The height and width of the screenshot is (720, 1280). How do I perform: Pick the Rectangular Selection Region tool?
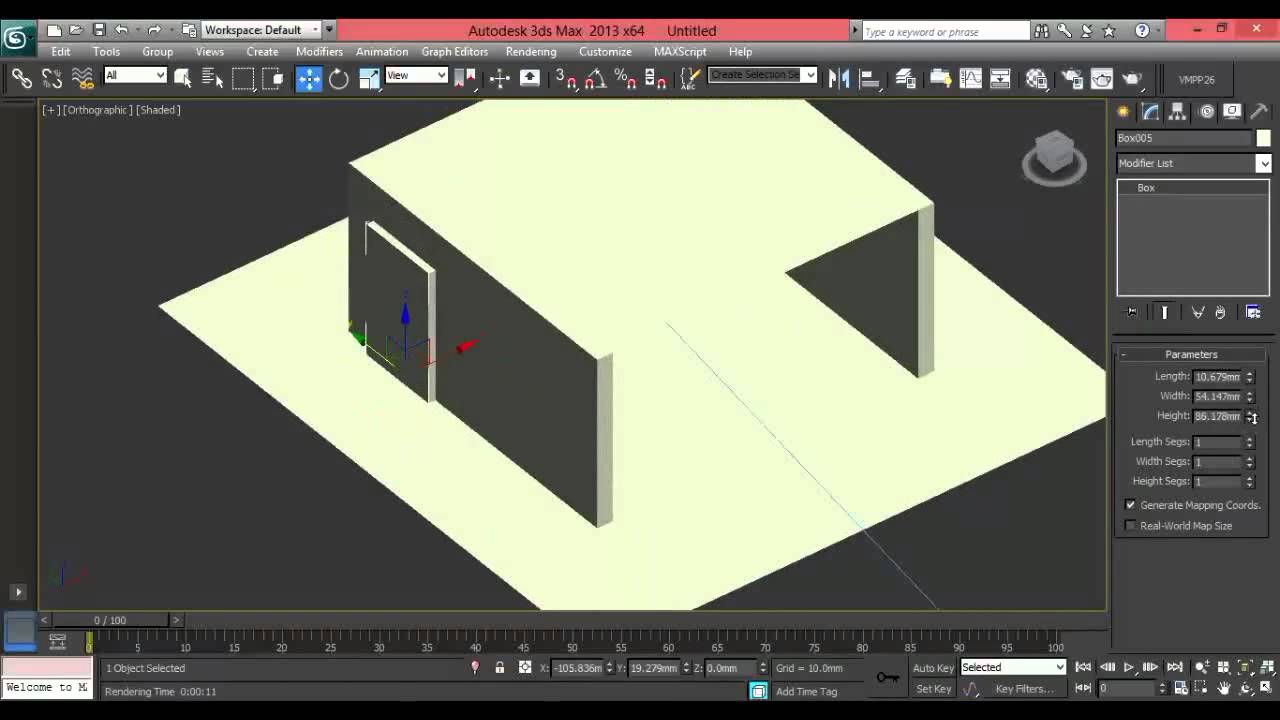tap(243, 78)
